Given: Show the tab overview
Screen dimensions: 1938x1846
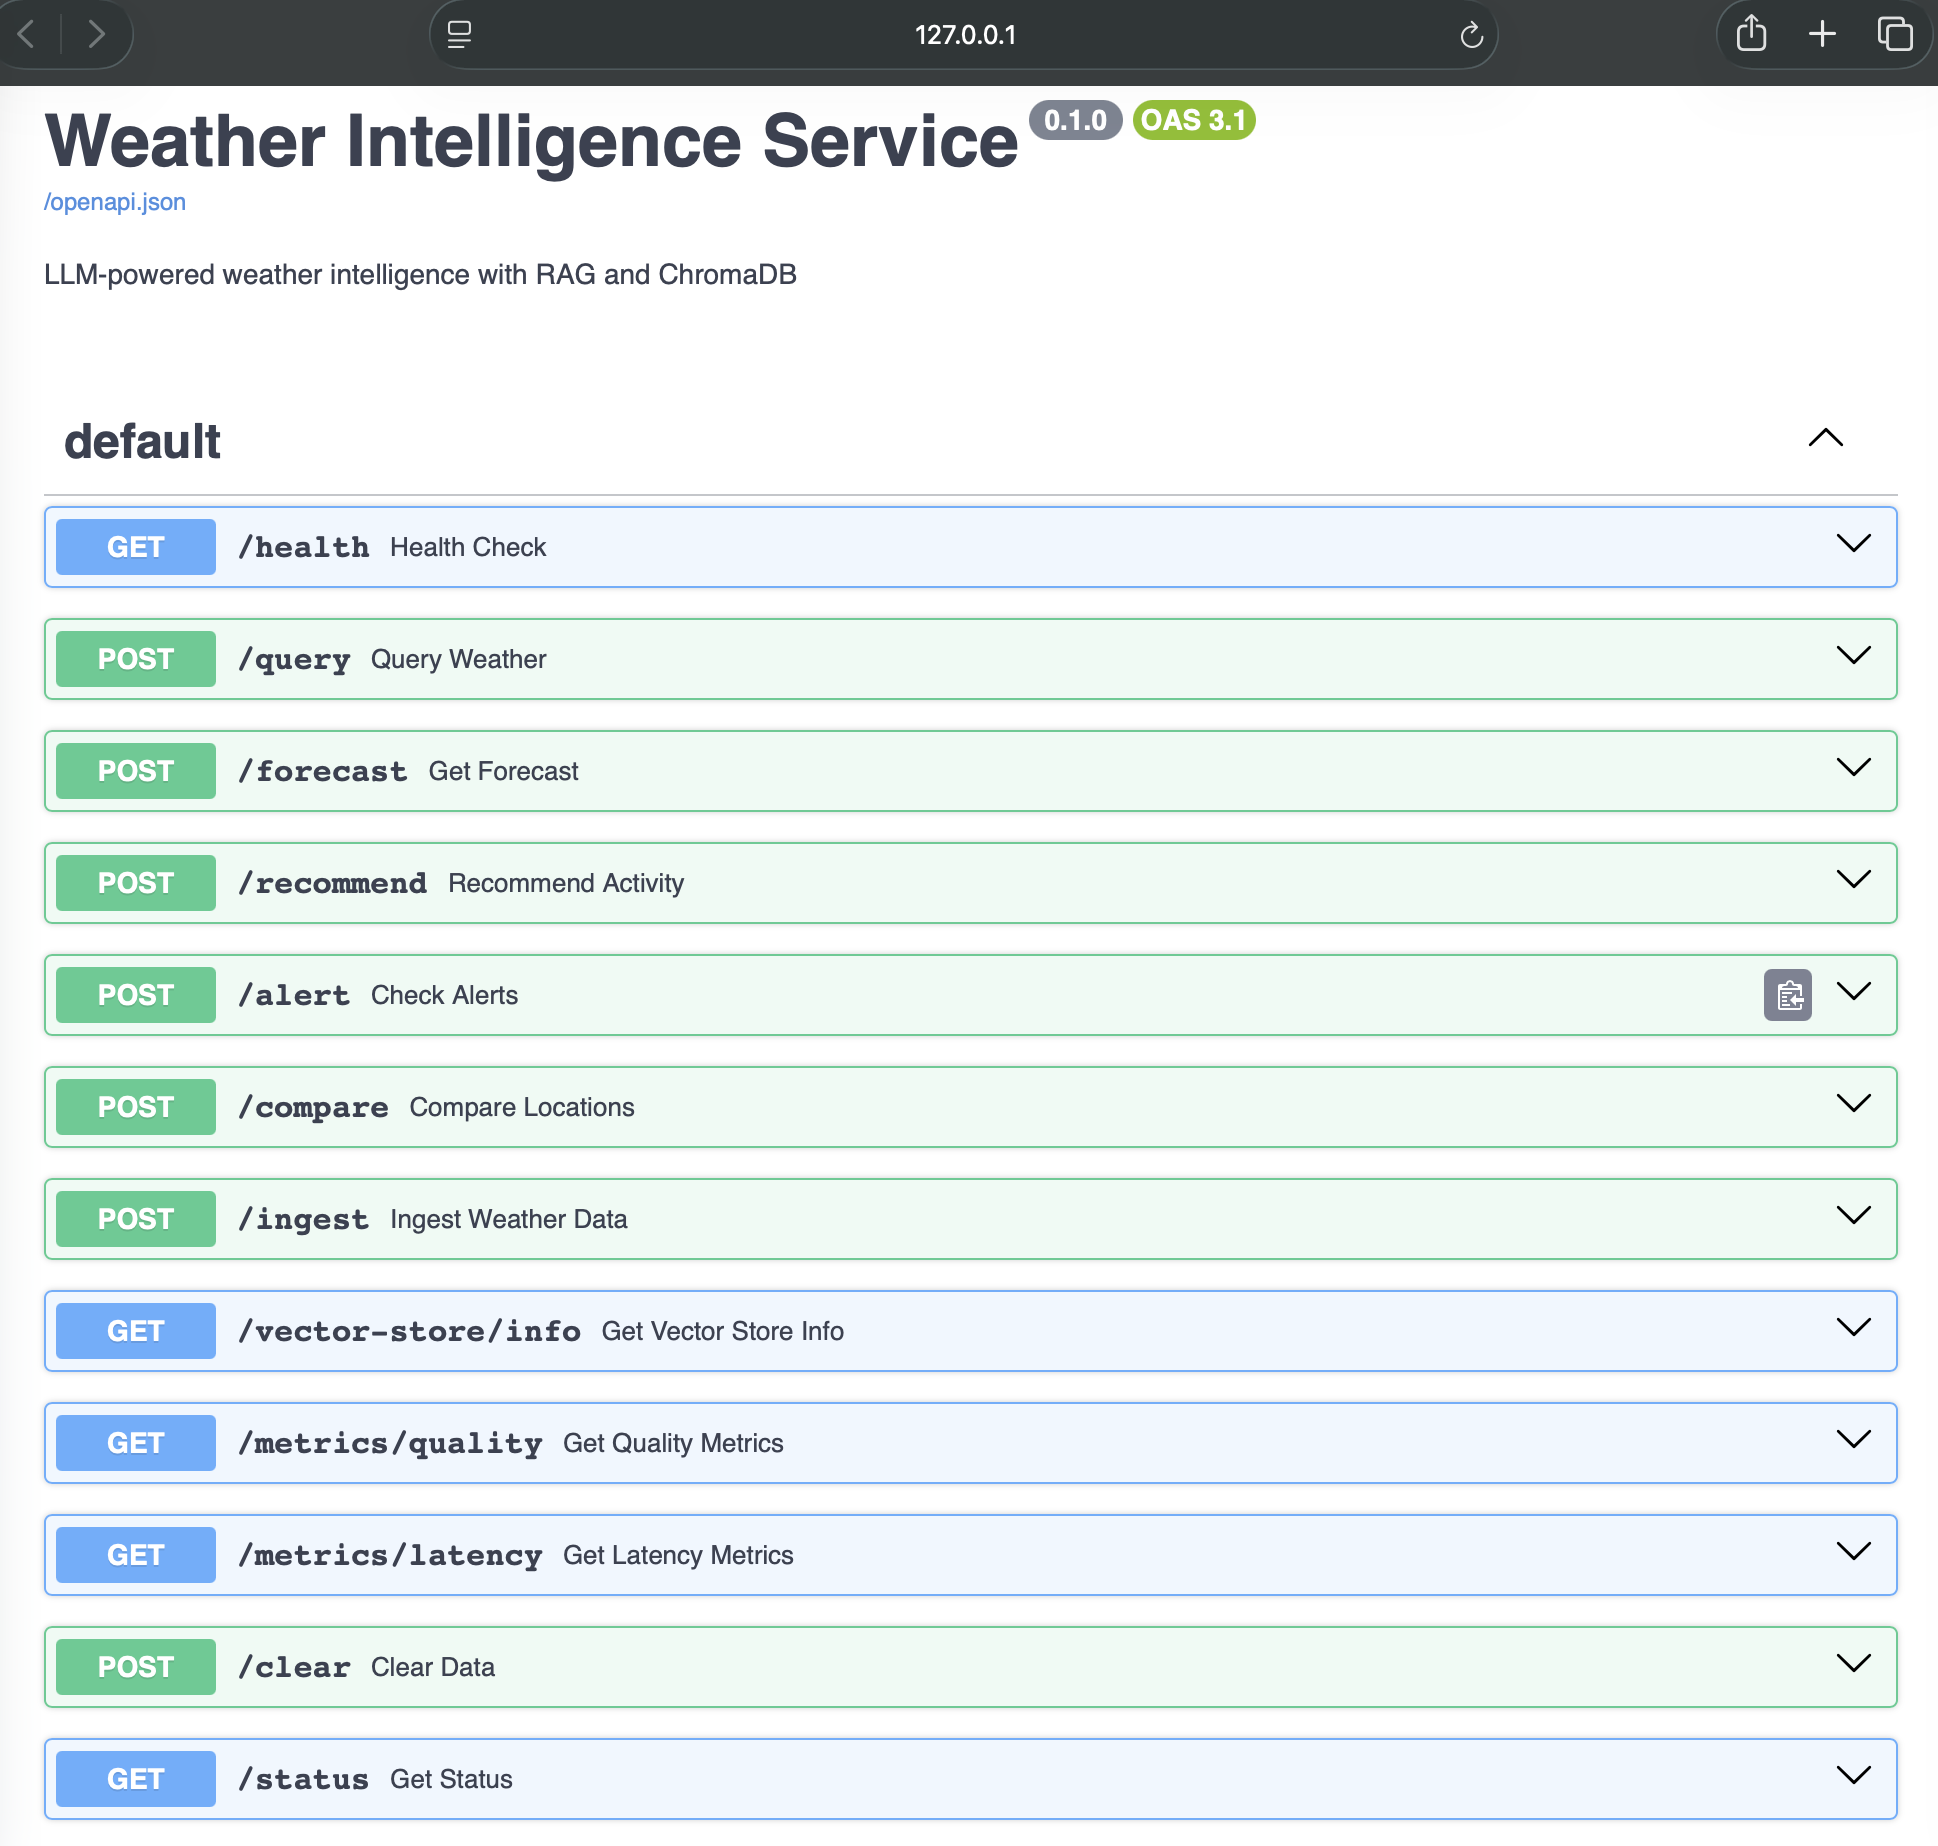Looking at the screenshot, I should pos(1893,33).
